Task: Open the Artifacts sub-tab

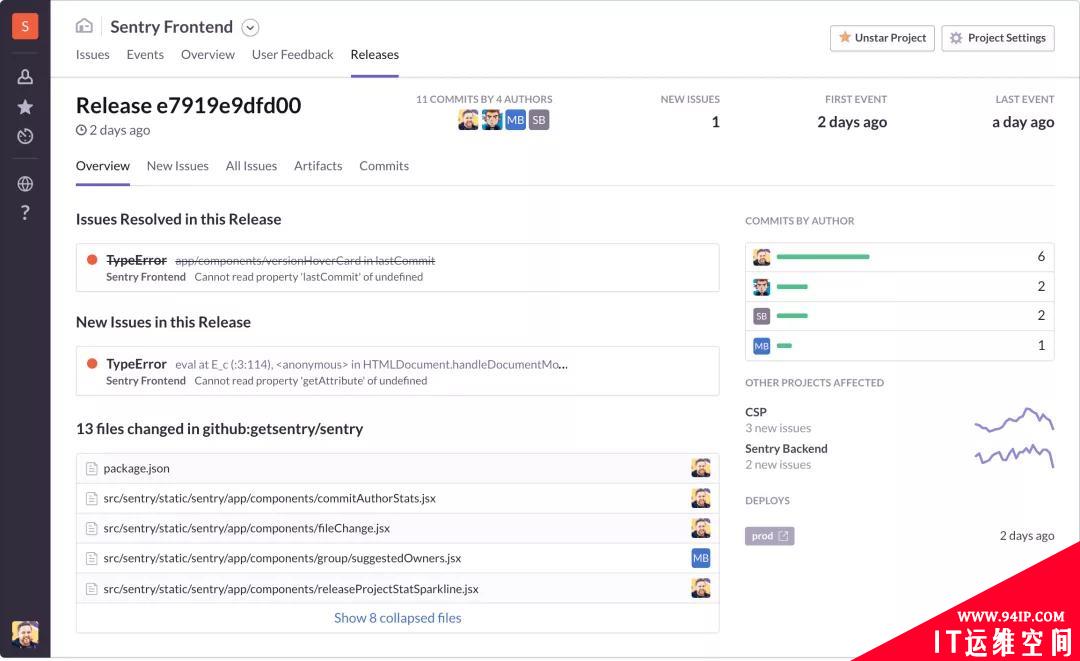Action: [318, 166]
